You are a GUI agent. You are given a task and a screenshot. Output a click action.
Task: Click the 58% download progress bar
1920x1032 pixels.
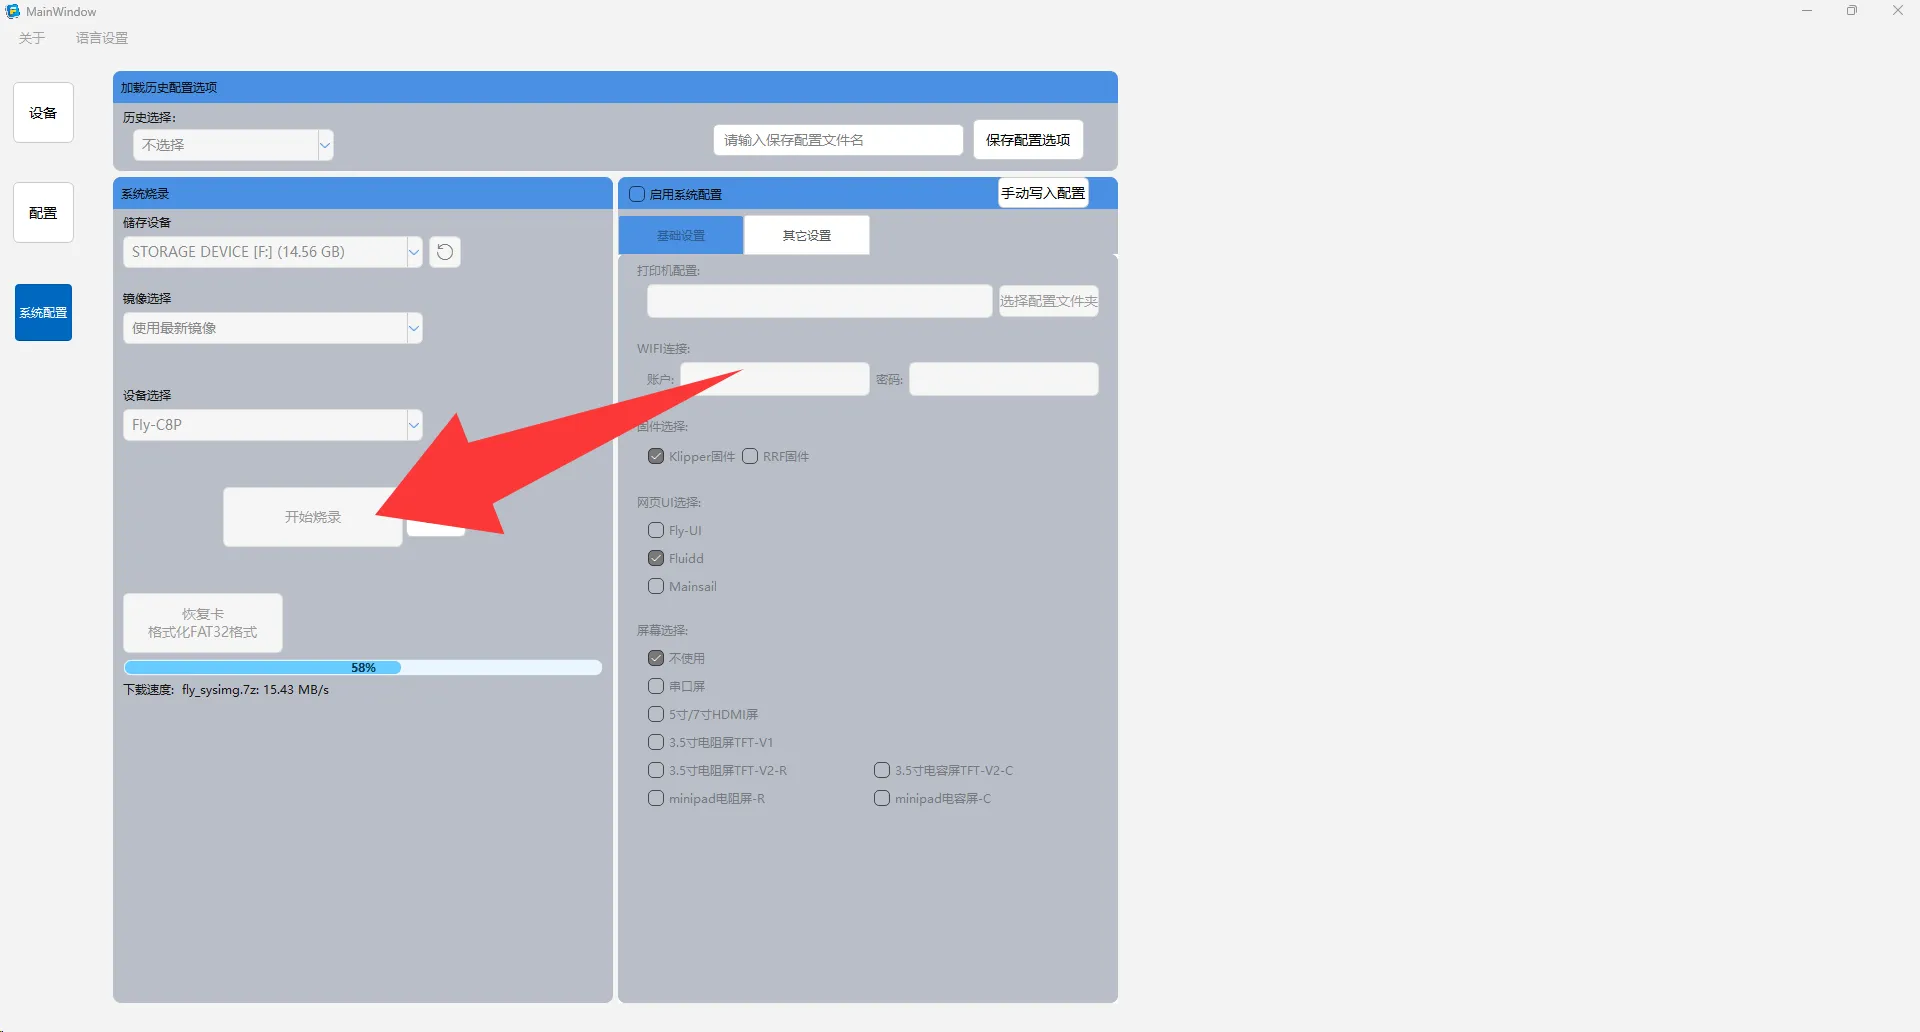click(362, 668)
